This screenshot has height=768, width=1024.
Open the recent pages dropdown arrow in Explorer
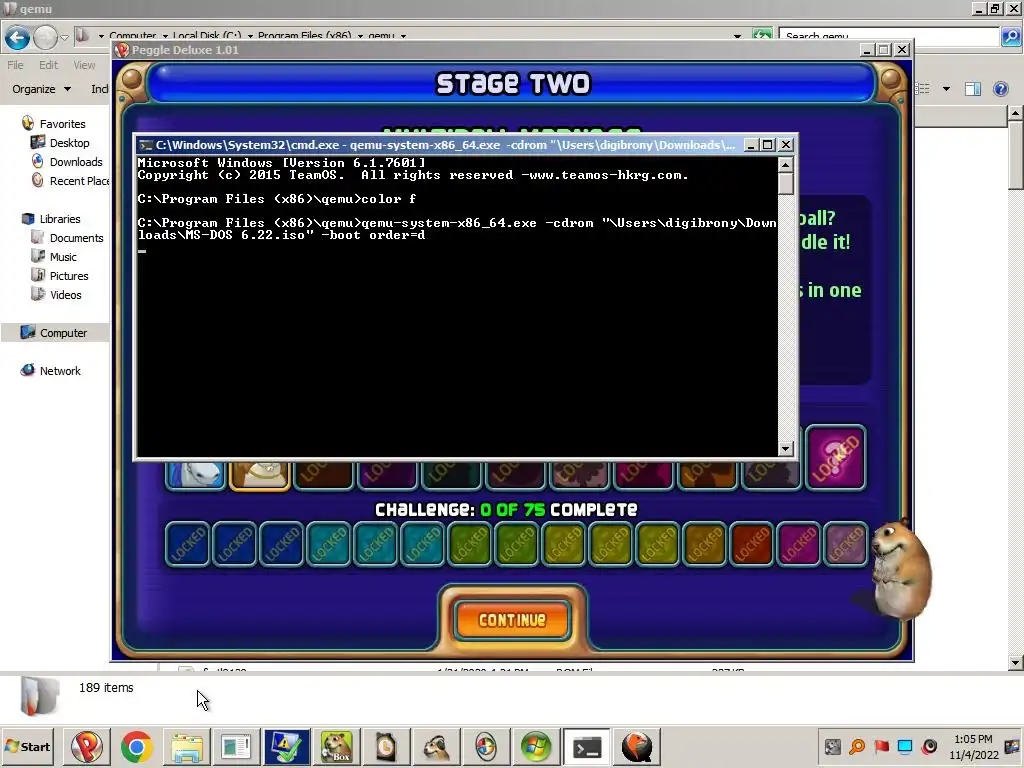click(64, 37)
